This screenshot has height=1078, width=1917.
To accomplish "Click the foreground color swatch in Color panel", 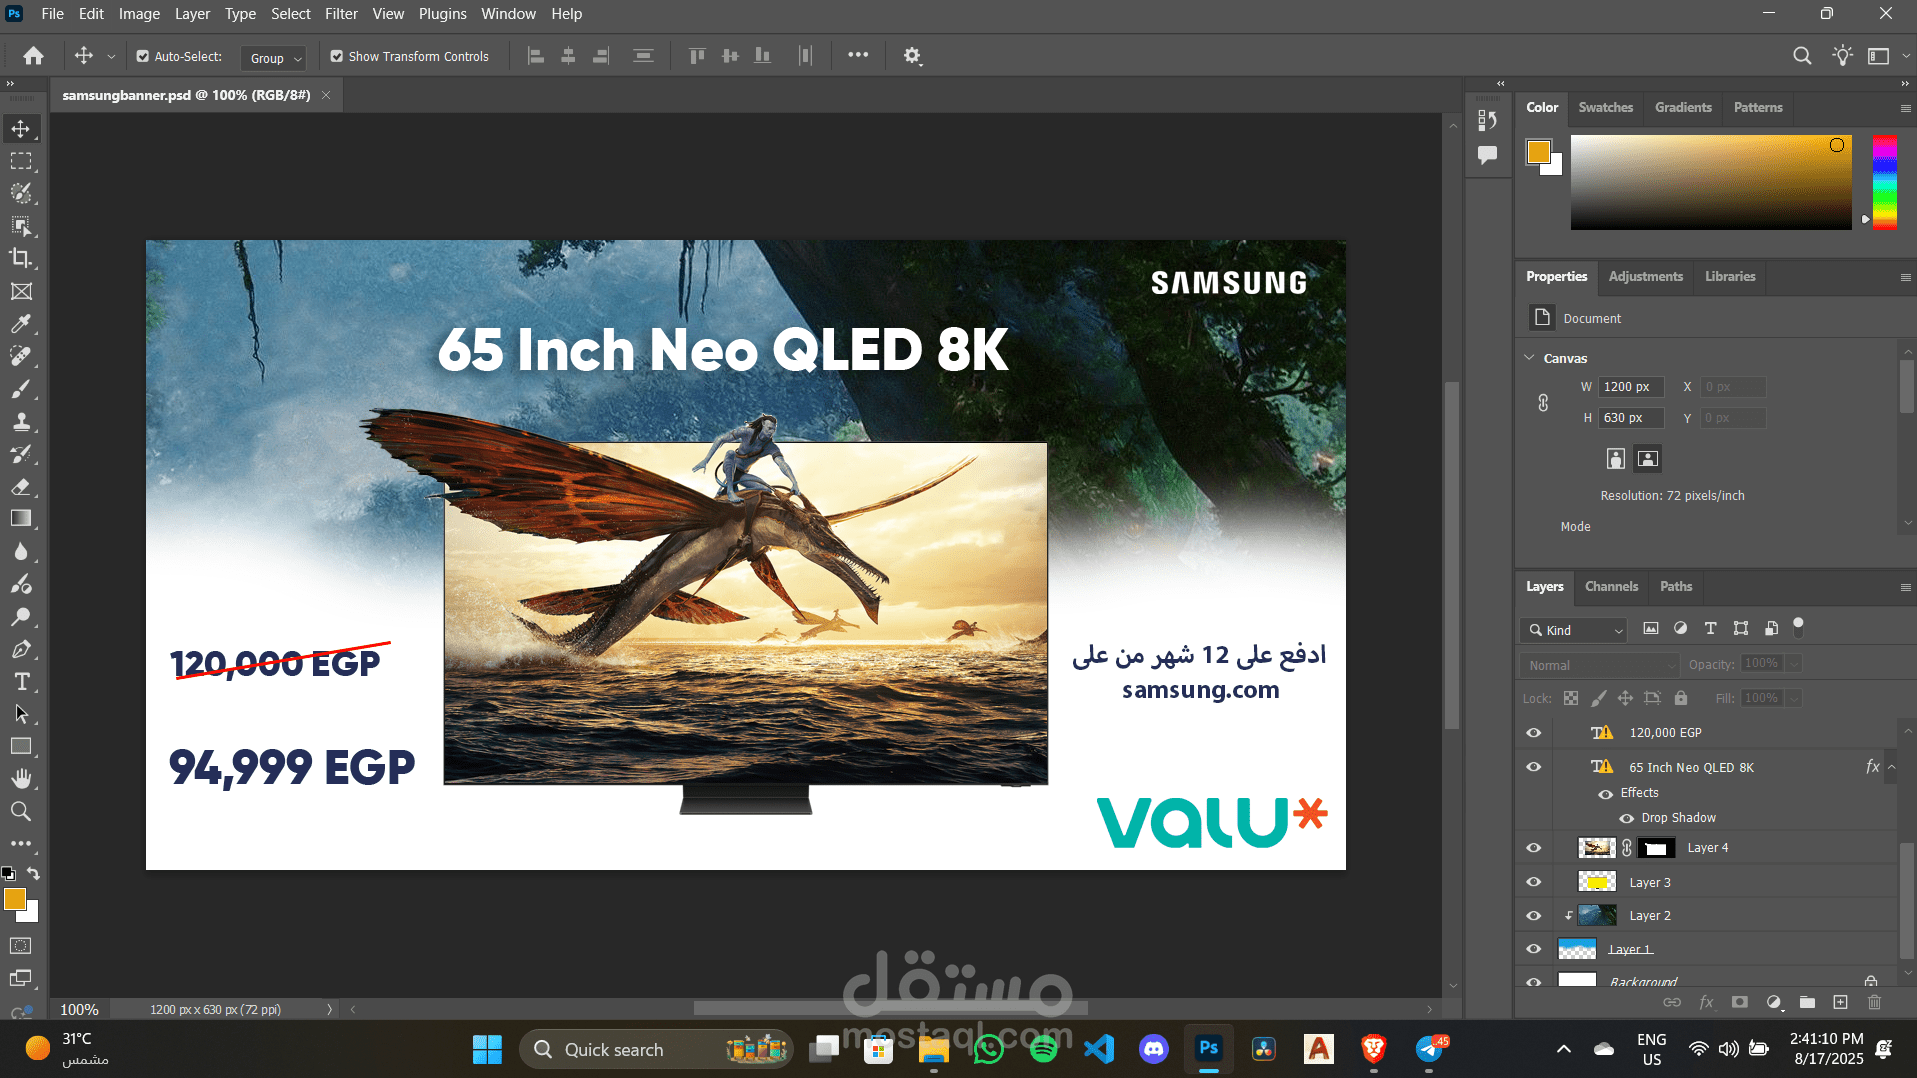I will tap(1538, 152).
